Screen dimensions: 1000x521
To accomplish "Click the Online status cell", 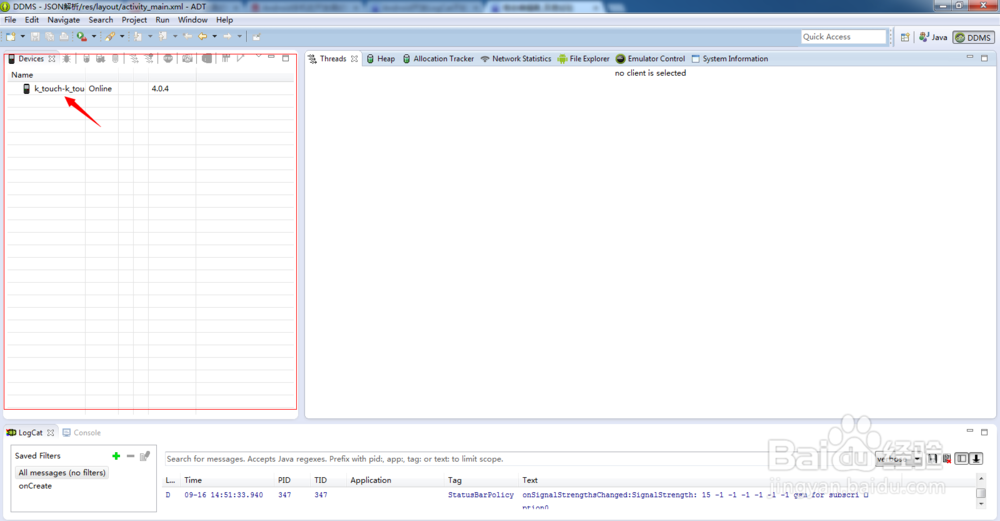I will pyautogui.click(x=100, y=89).
